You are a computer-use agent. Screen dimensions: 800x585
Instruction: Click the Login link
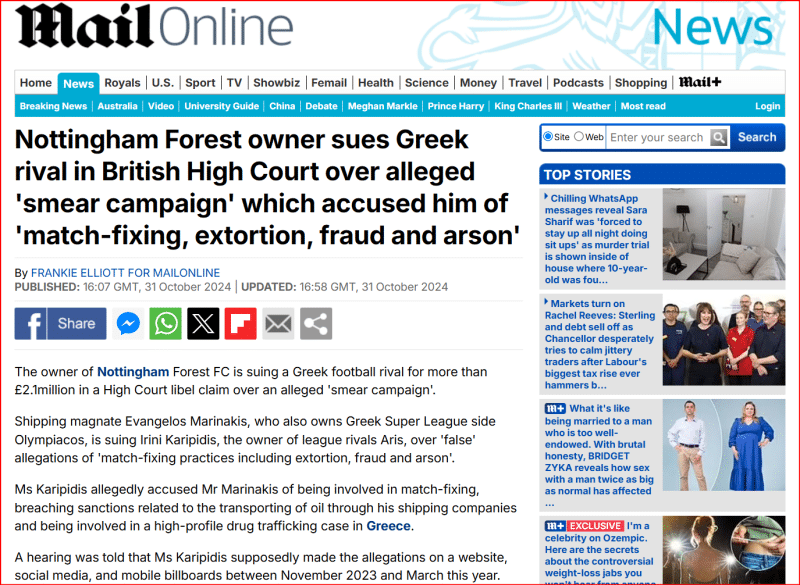[767, 106]
